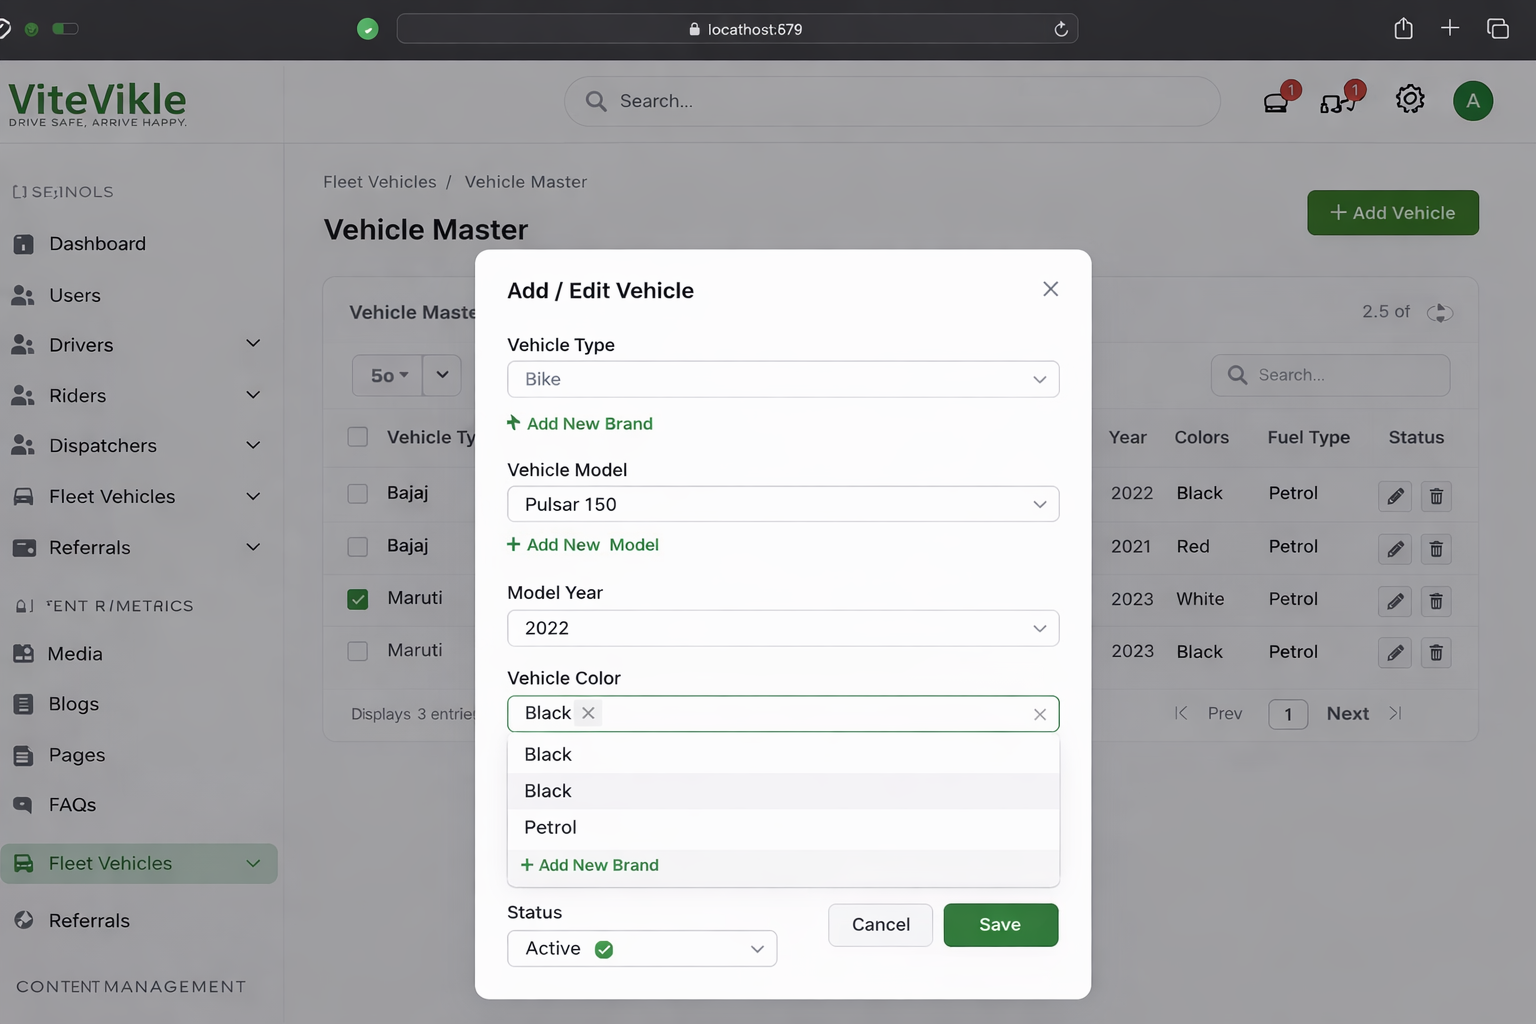Image resolution: width=1536 pixels, height=1024 pixels.
Task: Focus the top global Search field
Action: pyautogui.click(x=892, y=101)
